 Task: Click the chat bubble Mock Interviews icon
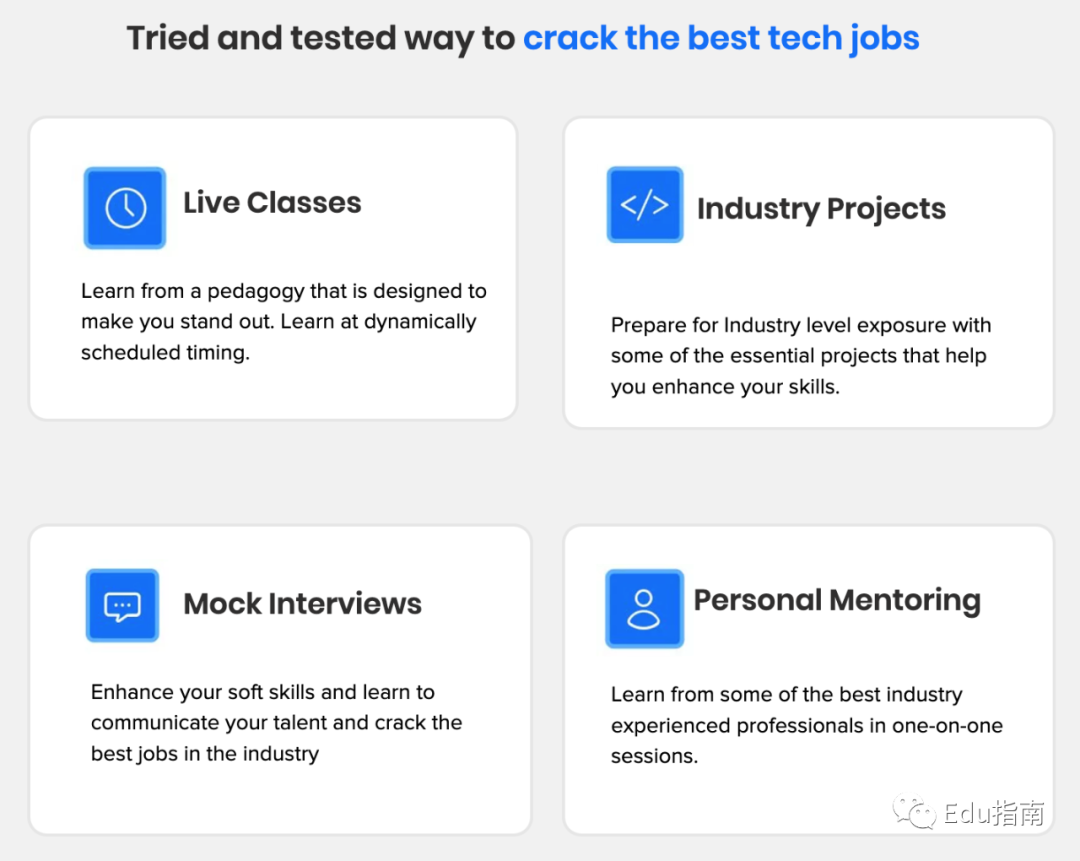[122, 605]
